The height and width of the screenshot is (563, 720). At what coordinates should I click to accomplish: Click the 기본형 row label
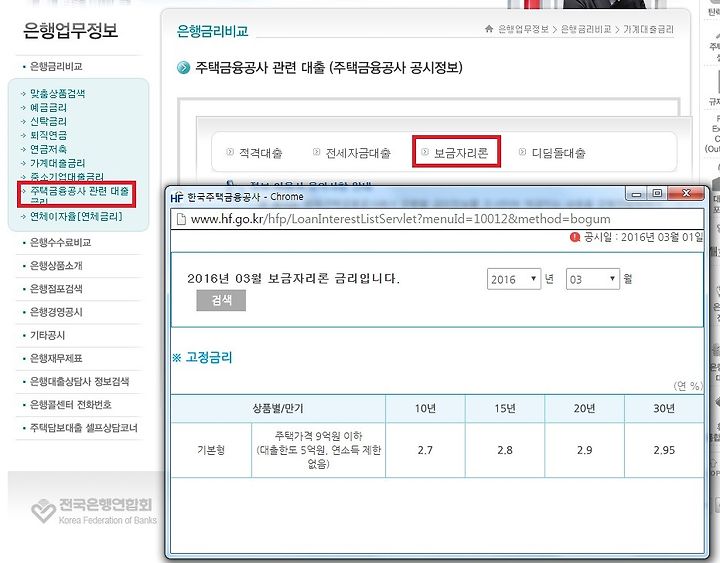pos(211,450)
